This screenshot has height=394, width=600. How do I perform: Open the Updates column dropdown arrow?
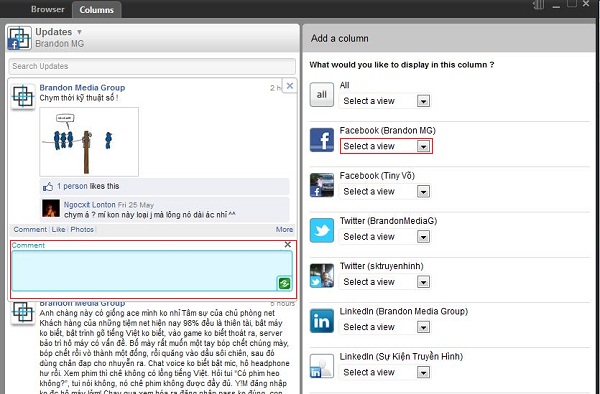click(79, 32)
